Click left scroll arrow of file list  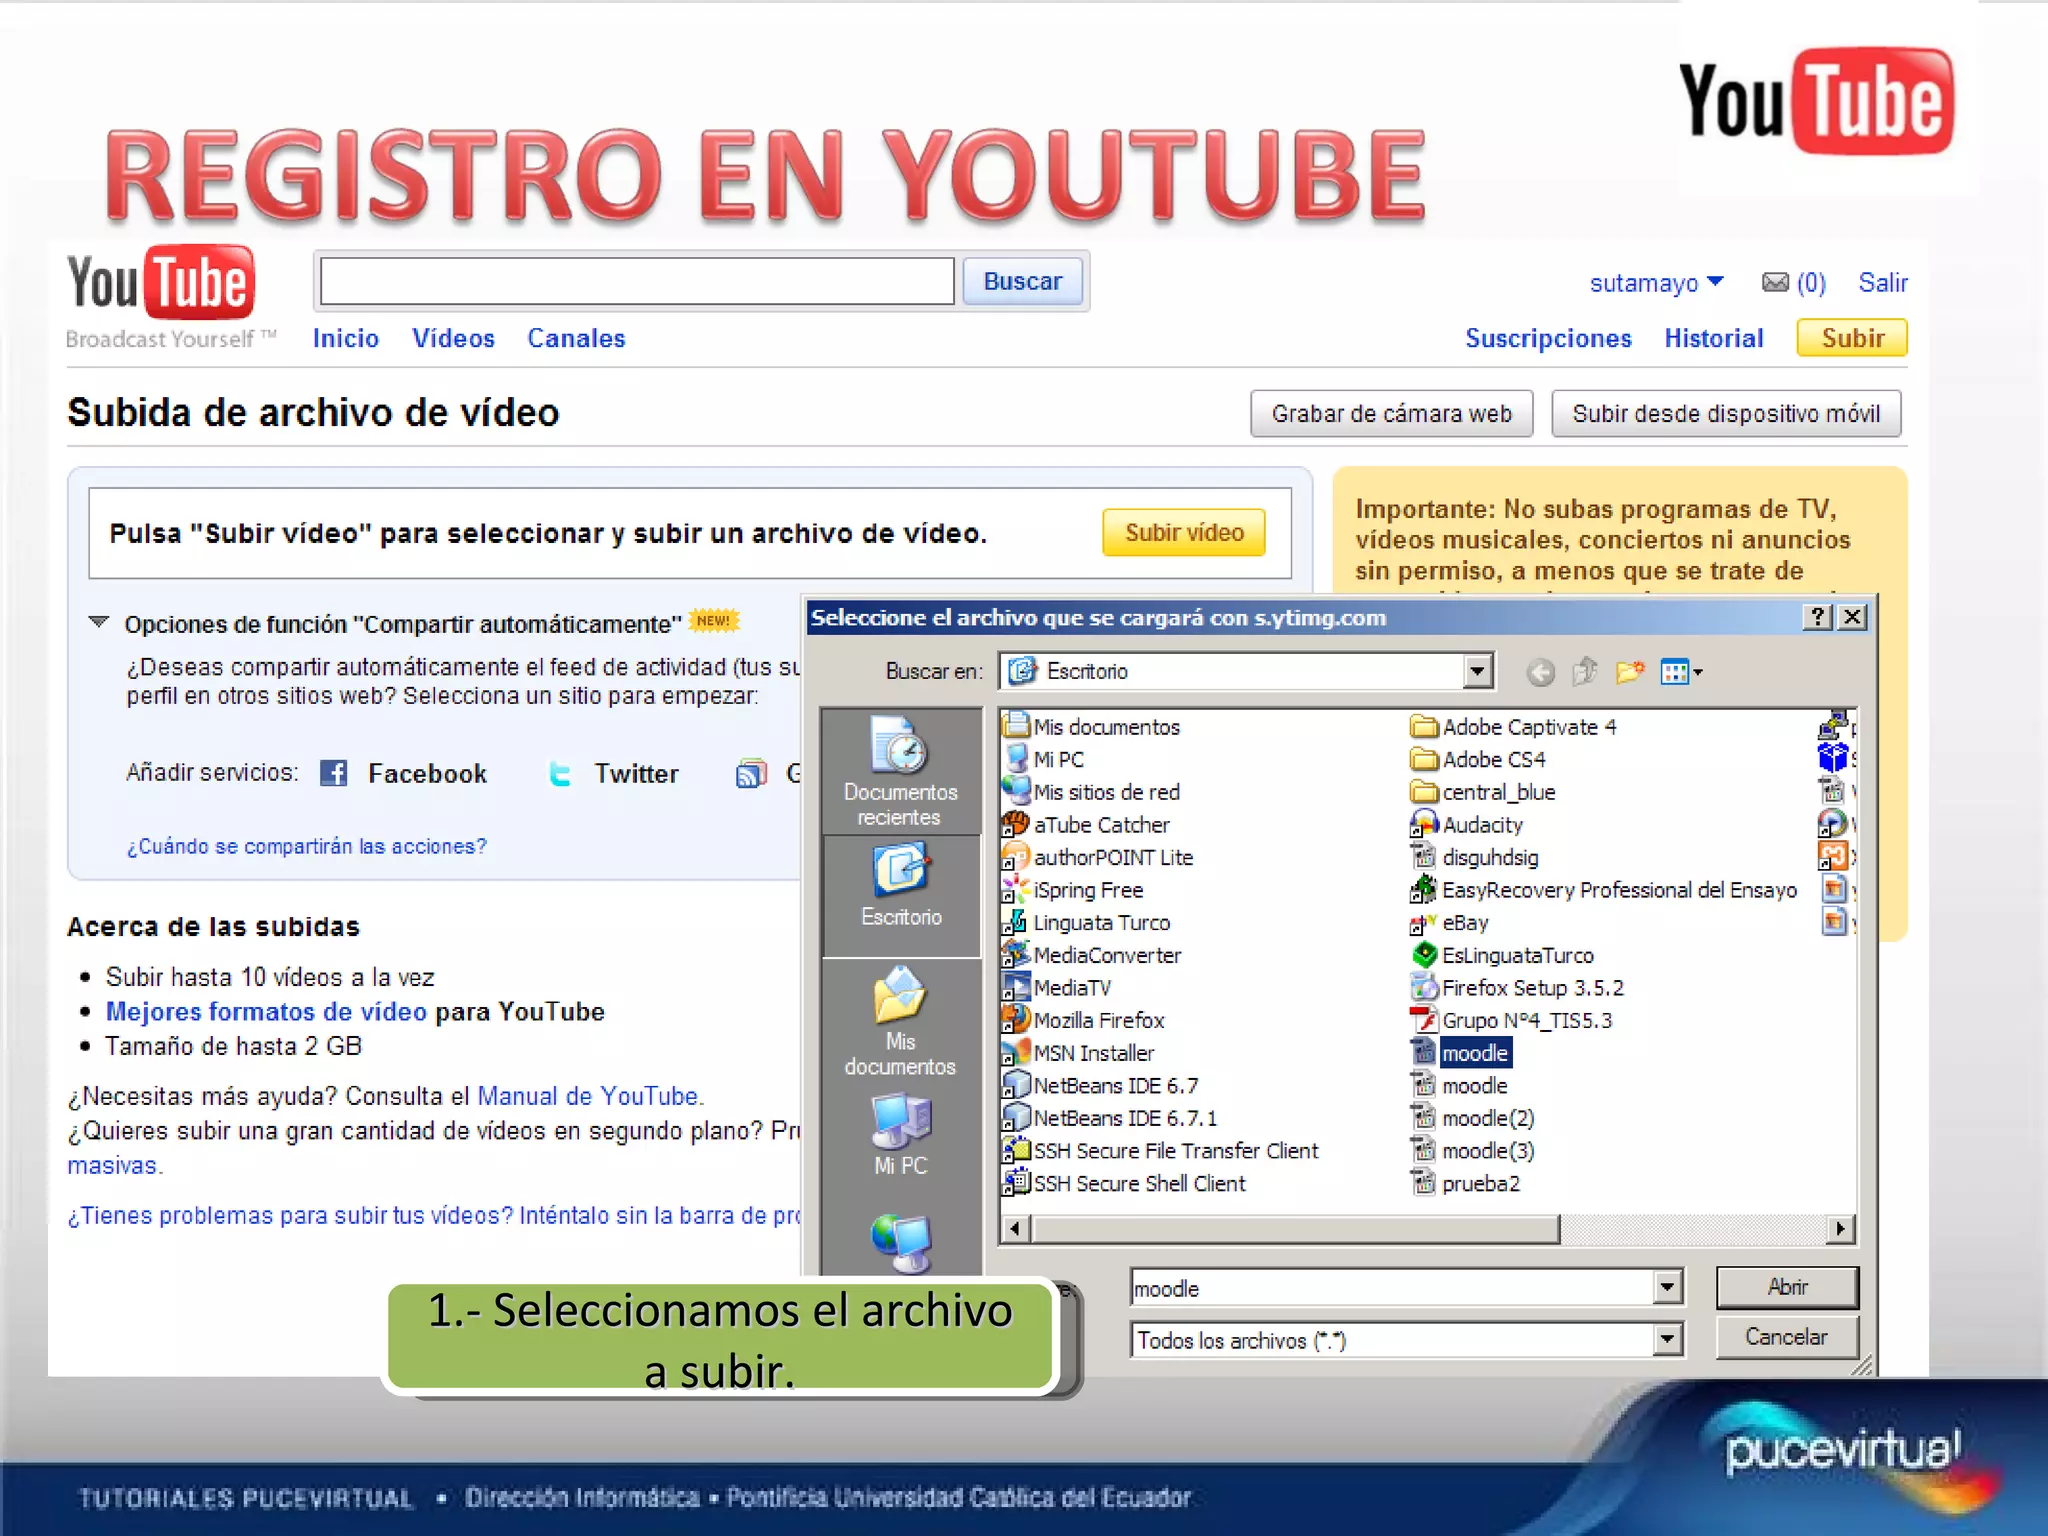point(1016,1228)
